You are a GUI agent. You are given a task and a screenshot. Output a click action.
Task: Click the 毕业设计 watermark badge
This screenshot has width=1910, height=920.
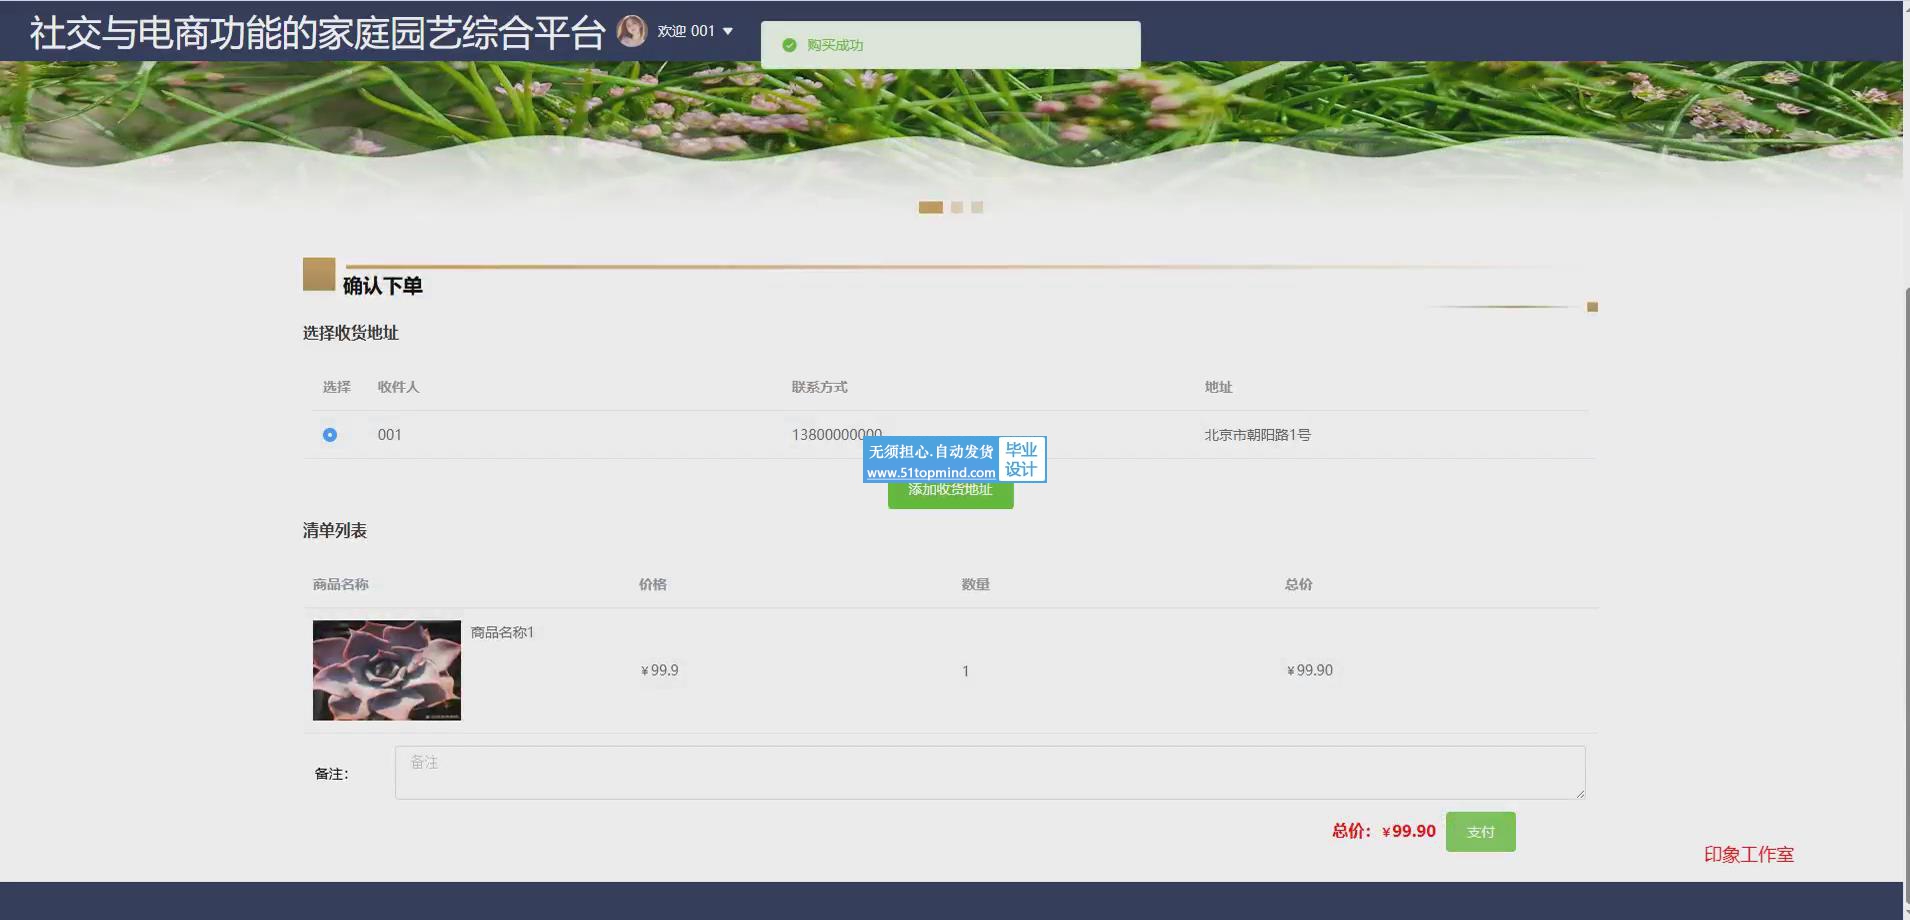pyautogui.click(x=1021, y=459)
